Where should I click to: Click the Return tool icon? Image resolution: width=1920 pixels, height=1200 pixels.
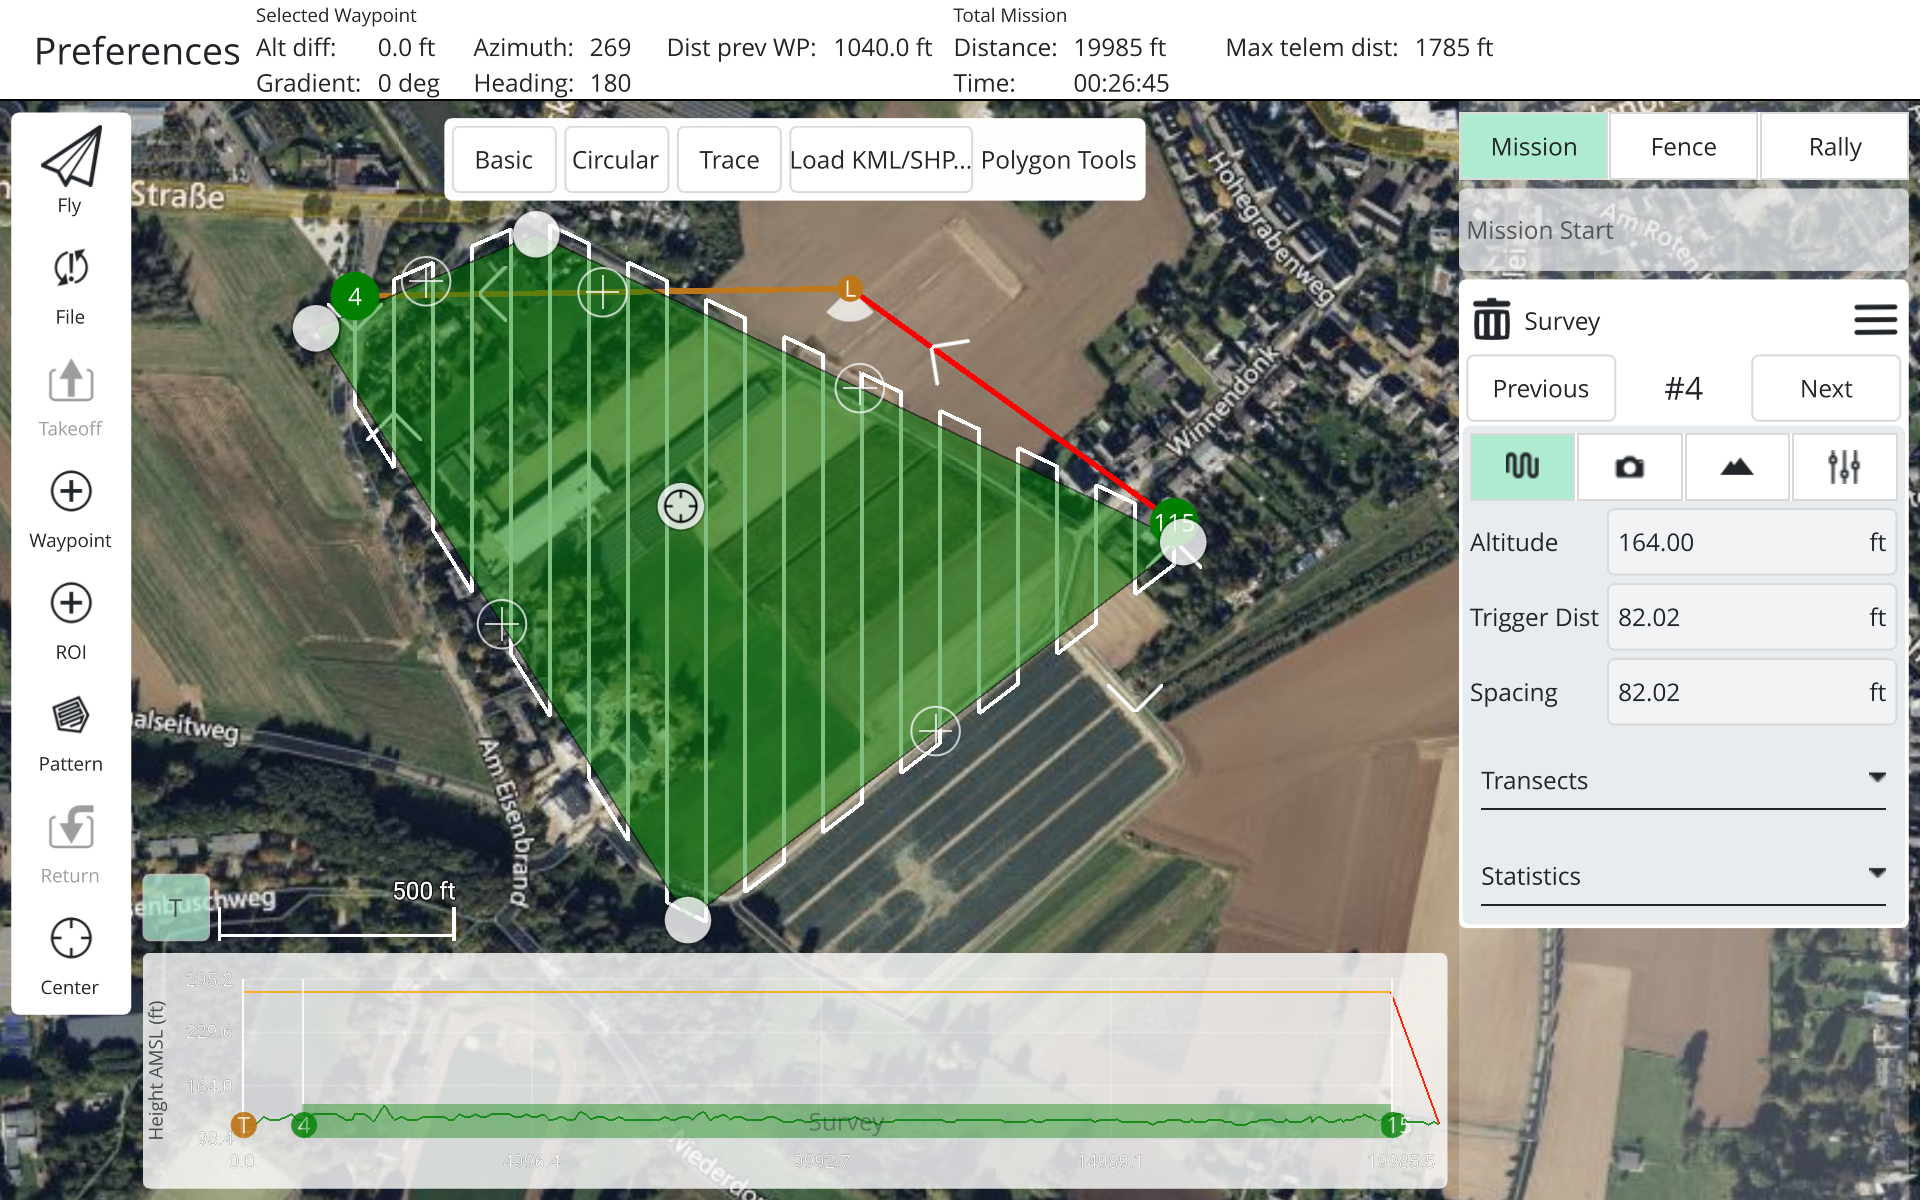click(x=70, y=828)
